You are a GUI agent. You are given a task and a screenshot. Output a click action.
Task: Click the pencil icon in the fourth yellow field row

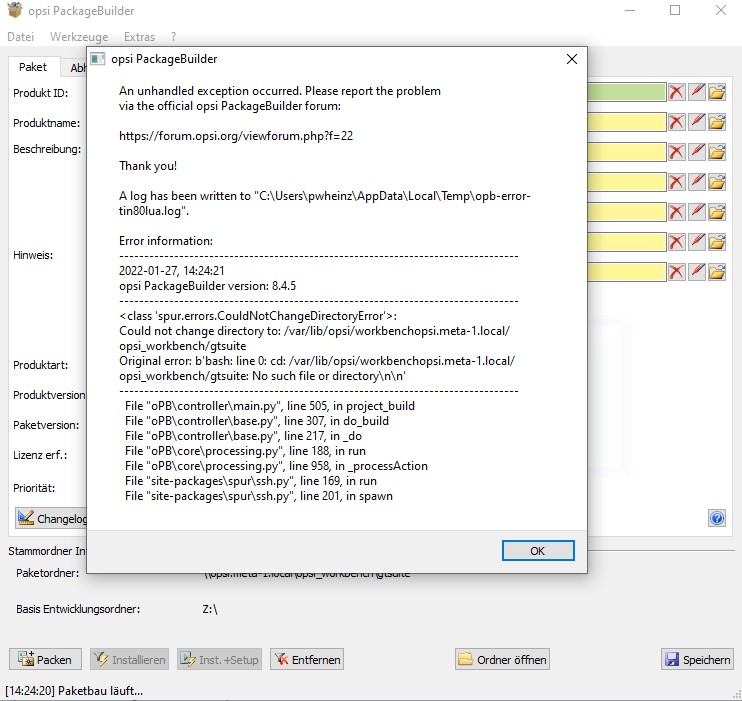[x=697, y=212]
